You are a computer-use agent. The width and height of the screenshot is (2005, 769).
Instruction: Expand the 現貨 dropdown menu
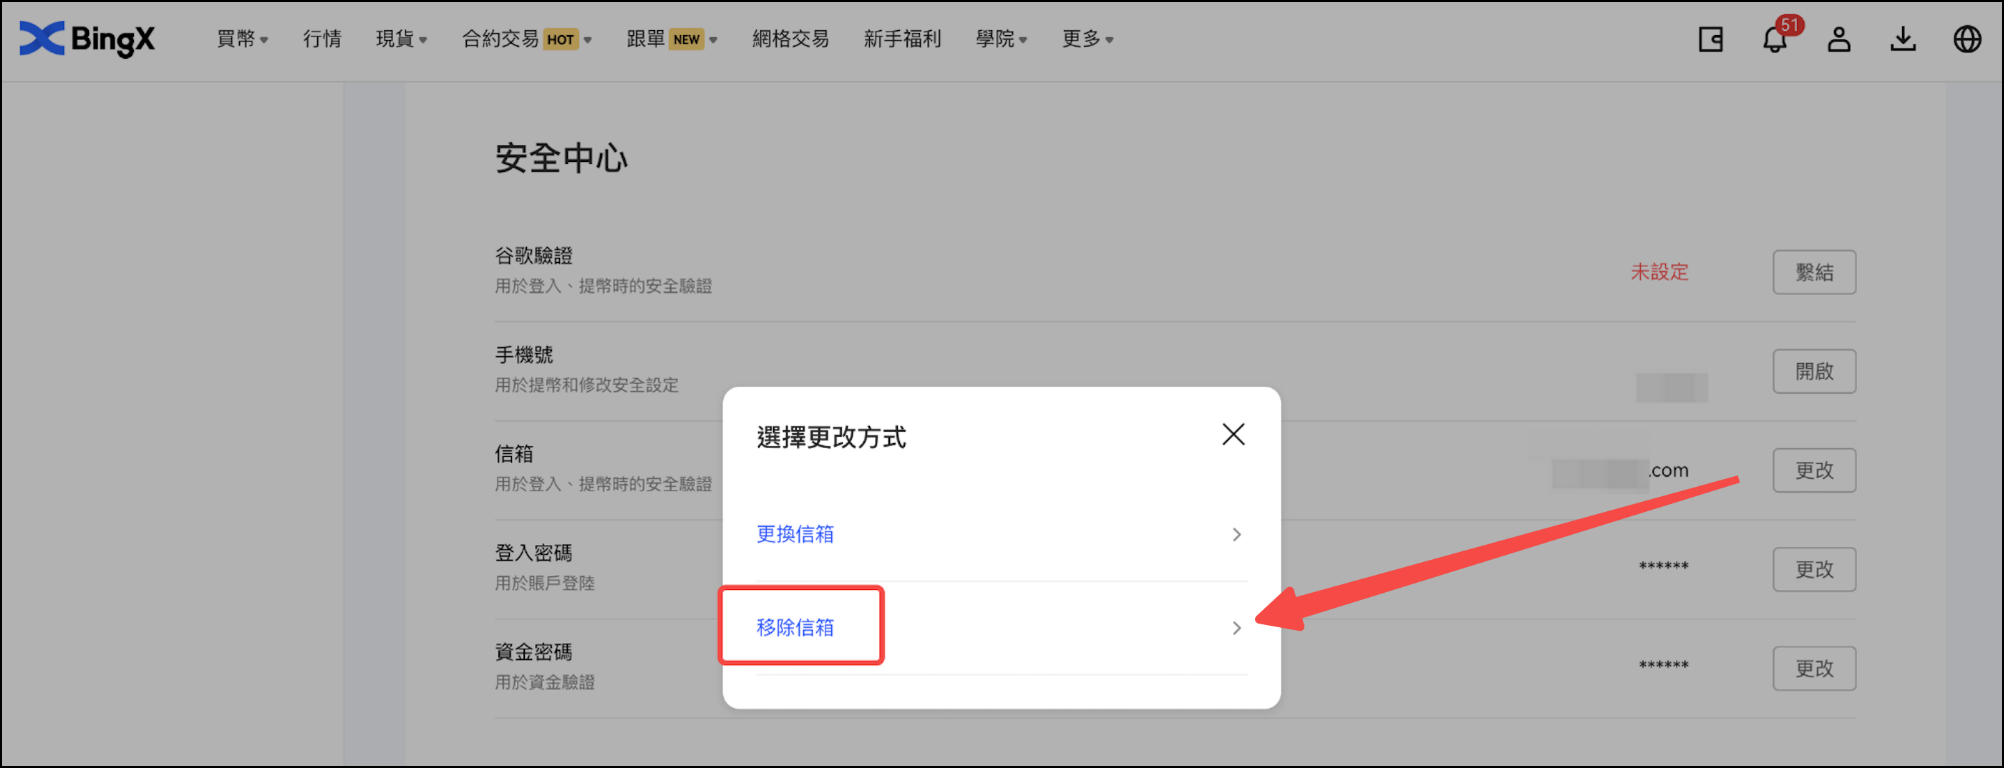[401, 40]
